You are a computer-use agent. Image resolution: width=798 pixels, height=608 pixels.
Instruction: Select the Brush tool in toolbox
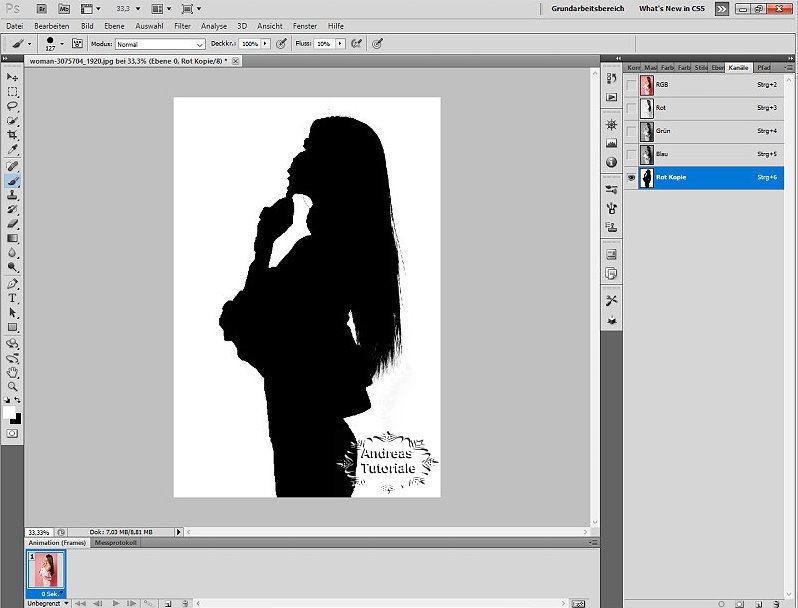(12, 181)
